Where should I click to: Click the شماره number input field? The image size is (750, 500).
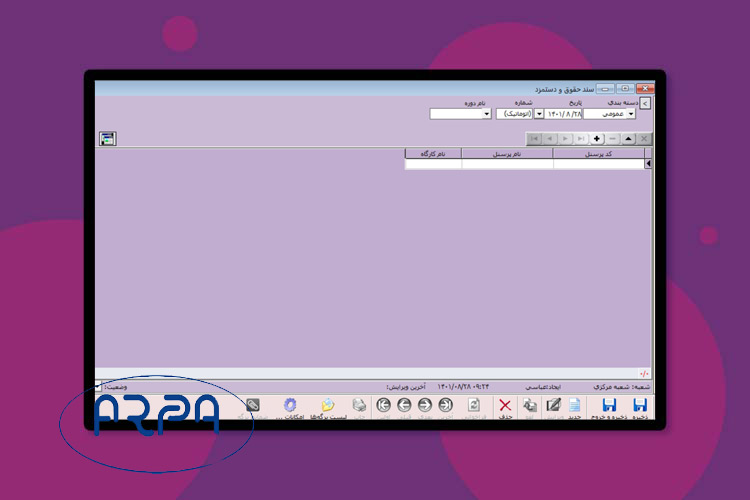click(516, 114)
